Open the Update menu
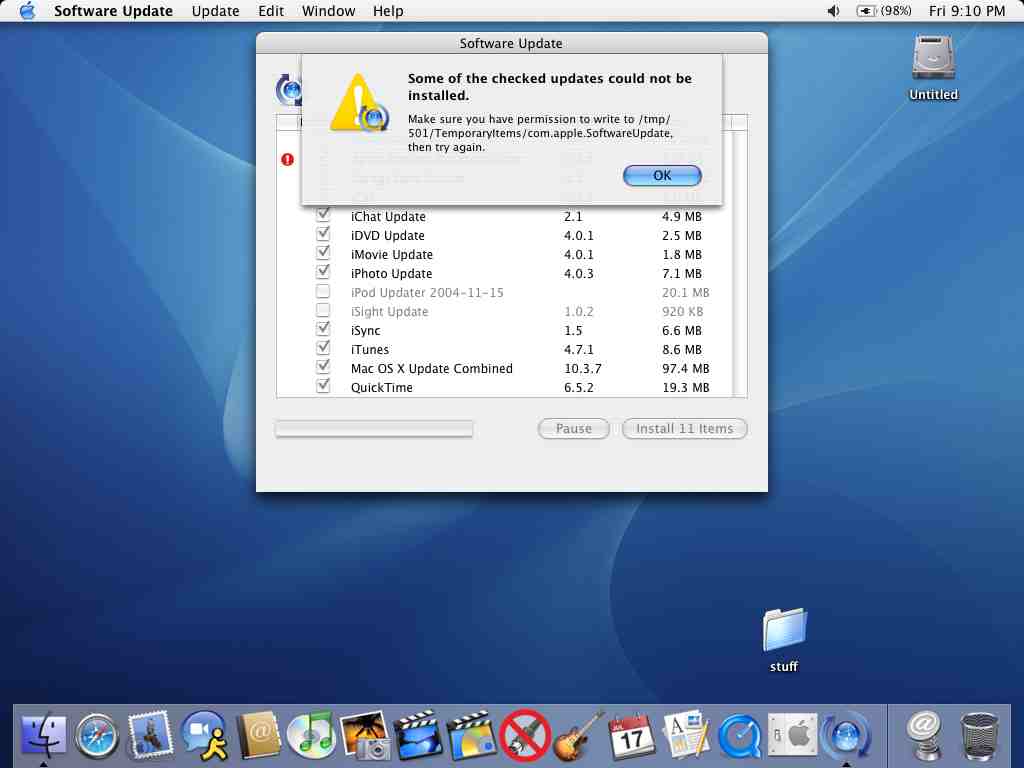 coord(216,11)
